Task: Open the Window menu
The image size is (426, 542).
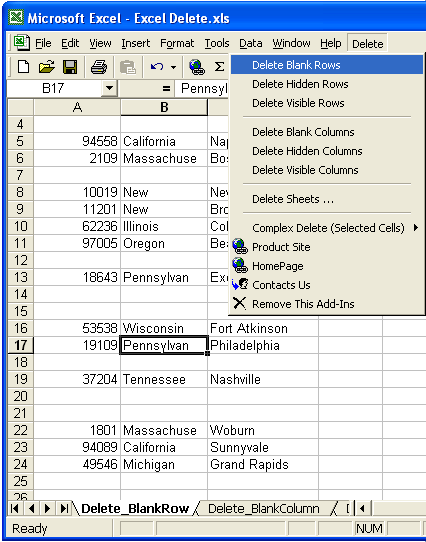Action: tap(291, 43)
